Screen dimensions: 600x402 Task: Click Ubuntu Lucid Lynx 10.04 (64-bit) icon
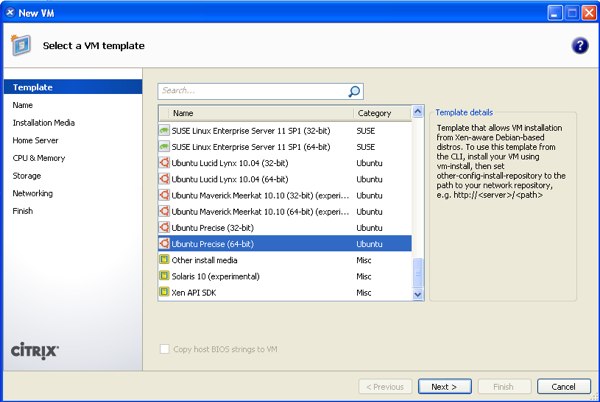click(x=164, y=179)
